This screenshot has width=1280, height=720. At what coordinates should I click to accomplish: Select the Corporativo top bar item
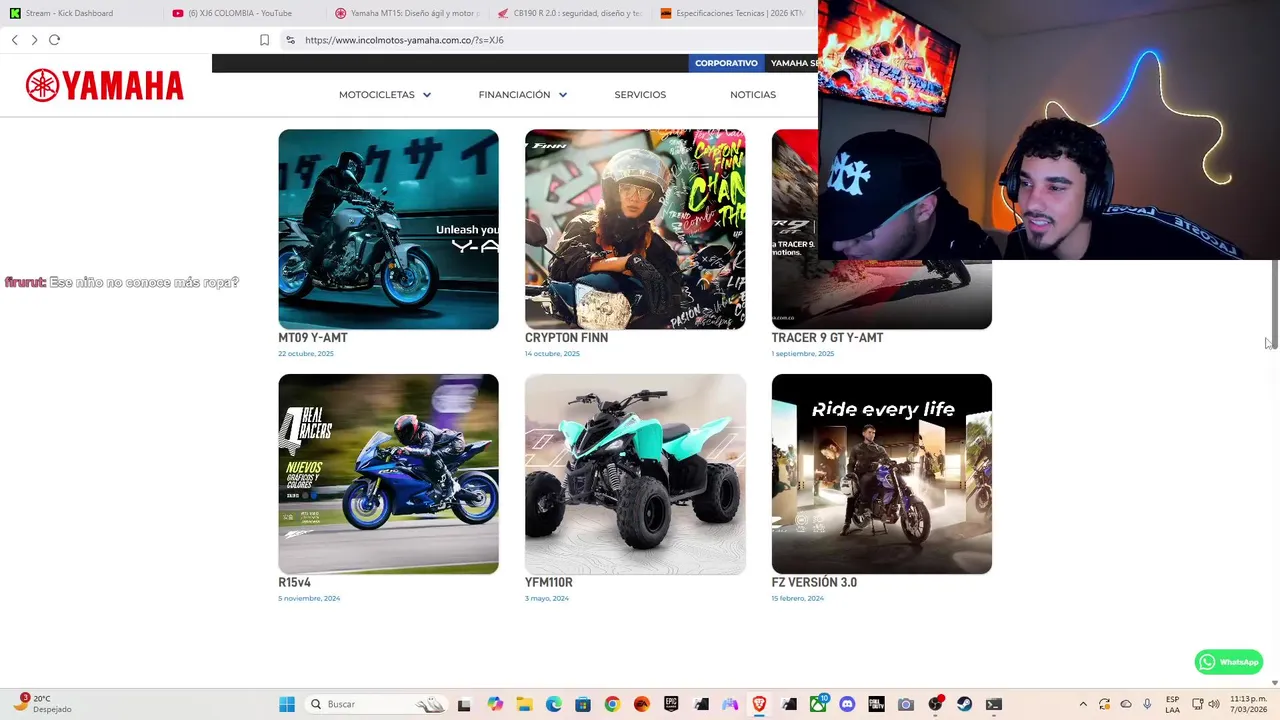(726, 63)
